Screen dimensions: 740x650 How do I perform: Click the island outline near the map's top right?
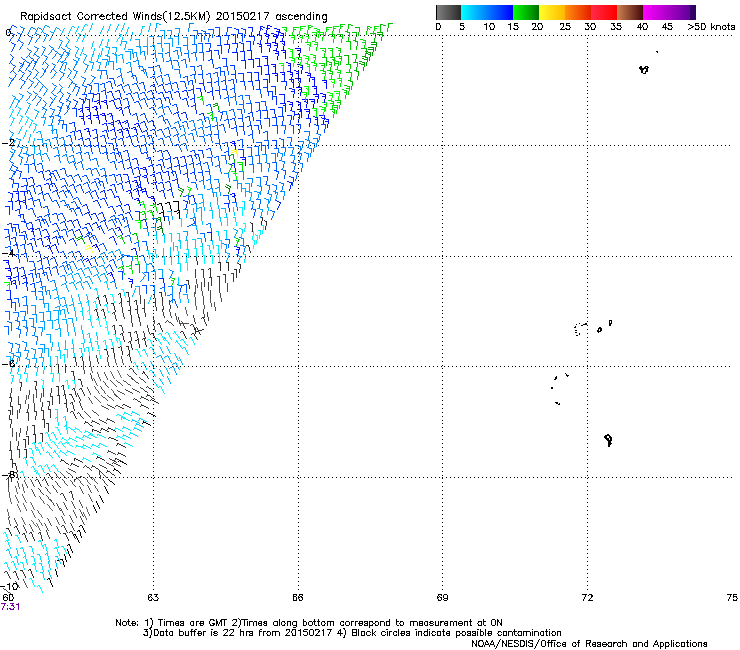[644, 70]
